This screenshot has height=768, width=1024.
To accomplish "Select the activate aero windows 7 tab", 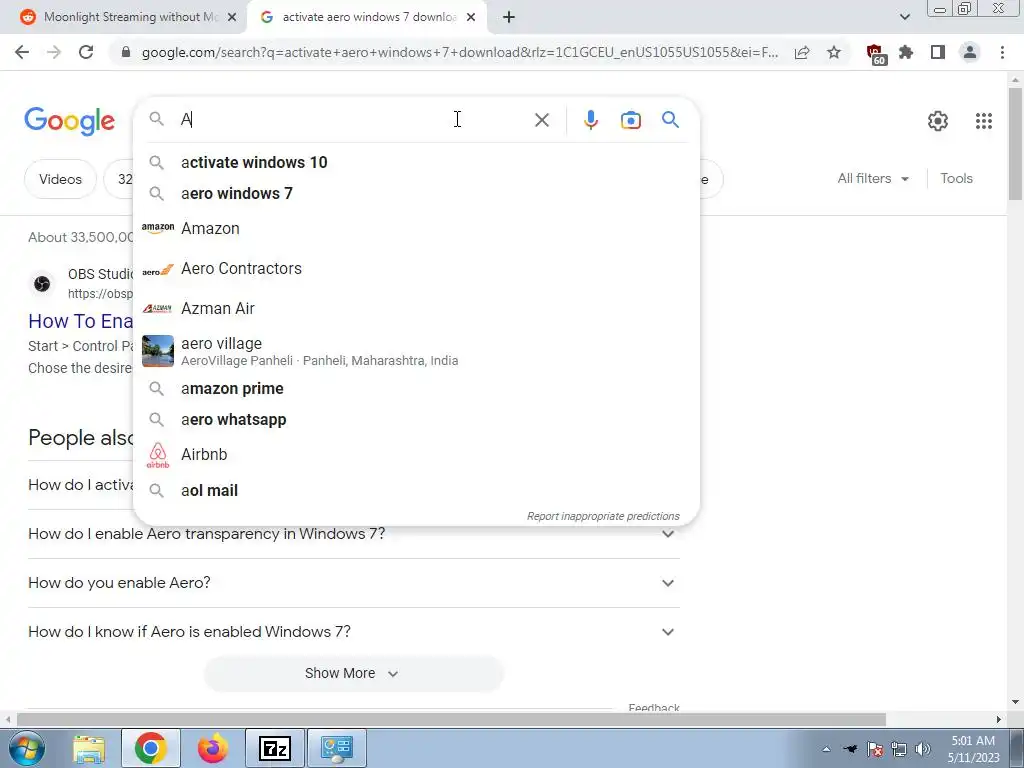I will pyautogui.click(x=366, y=17).
